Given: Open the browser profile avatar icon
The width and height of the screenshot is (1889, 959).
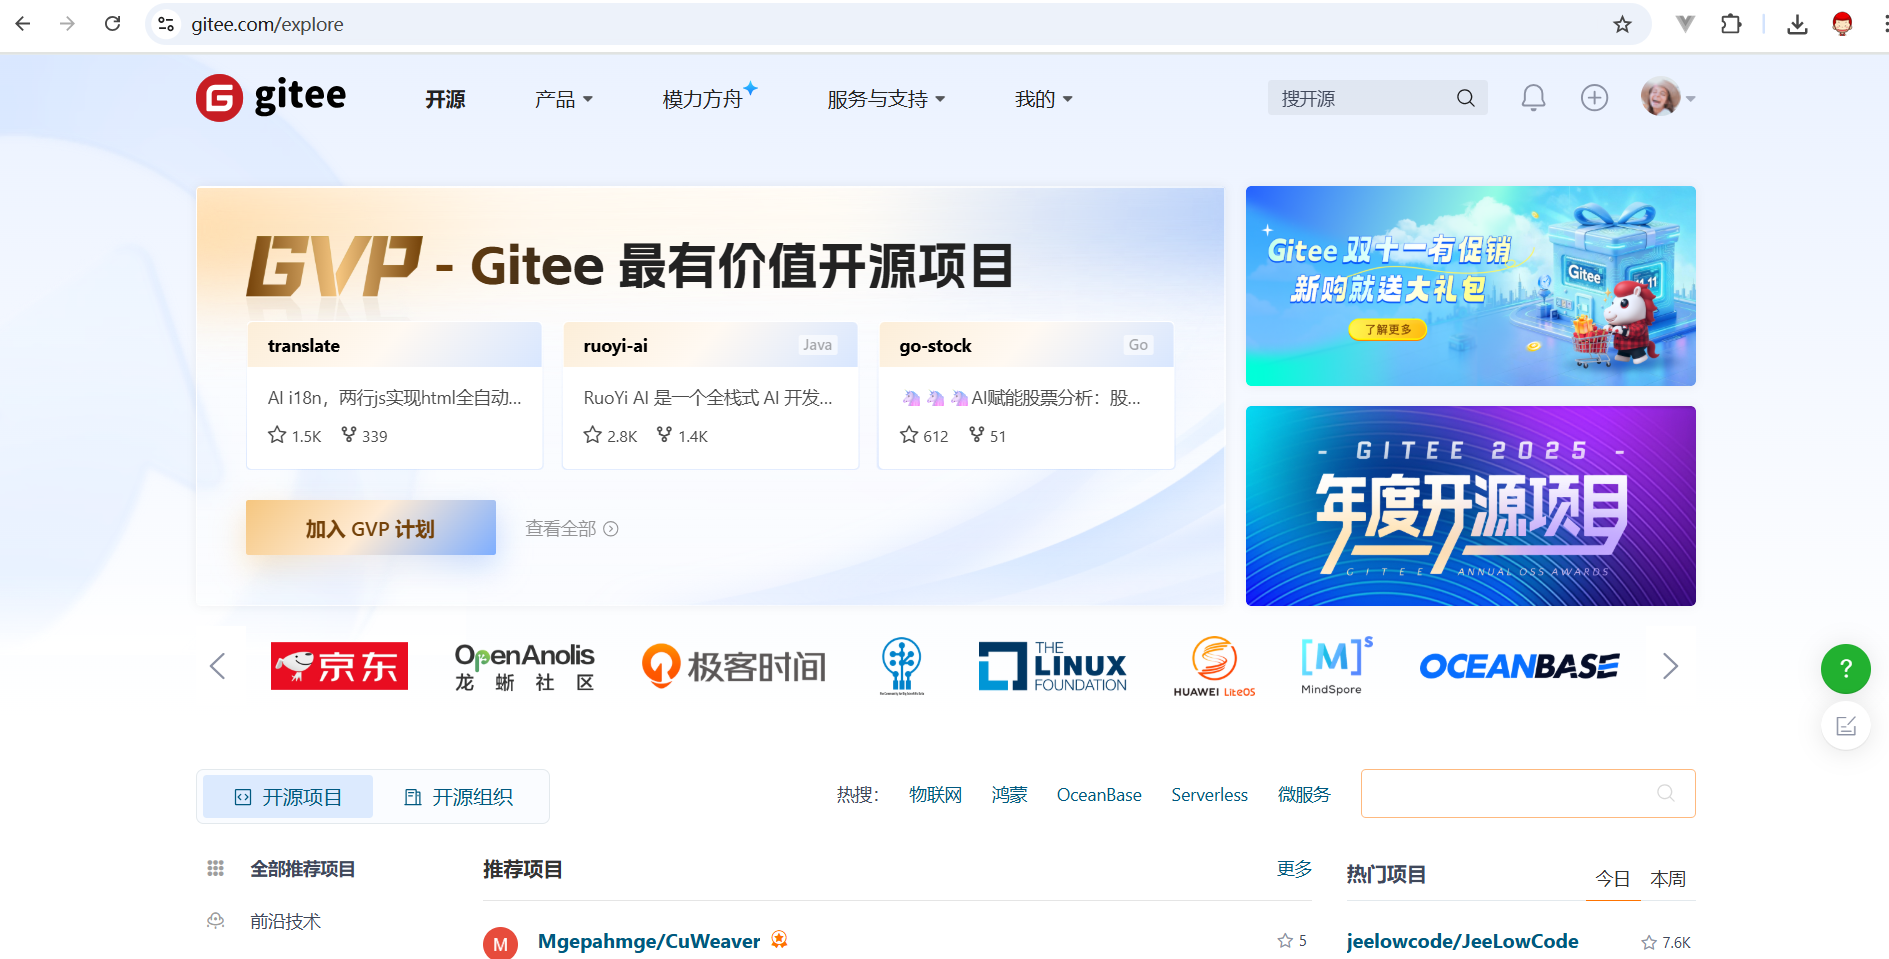Looking at the screenshot, I should coord(1842,24).
